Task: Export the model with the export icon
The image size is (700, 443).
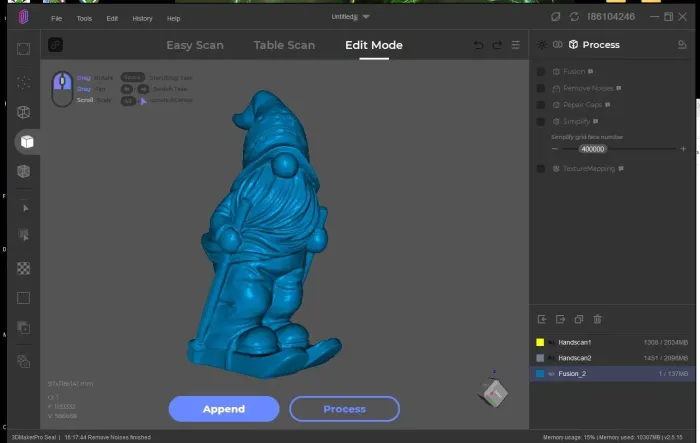Action: (x=560, y=319)
